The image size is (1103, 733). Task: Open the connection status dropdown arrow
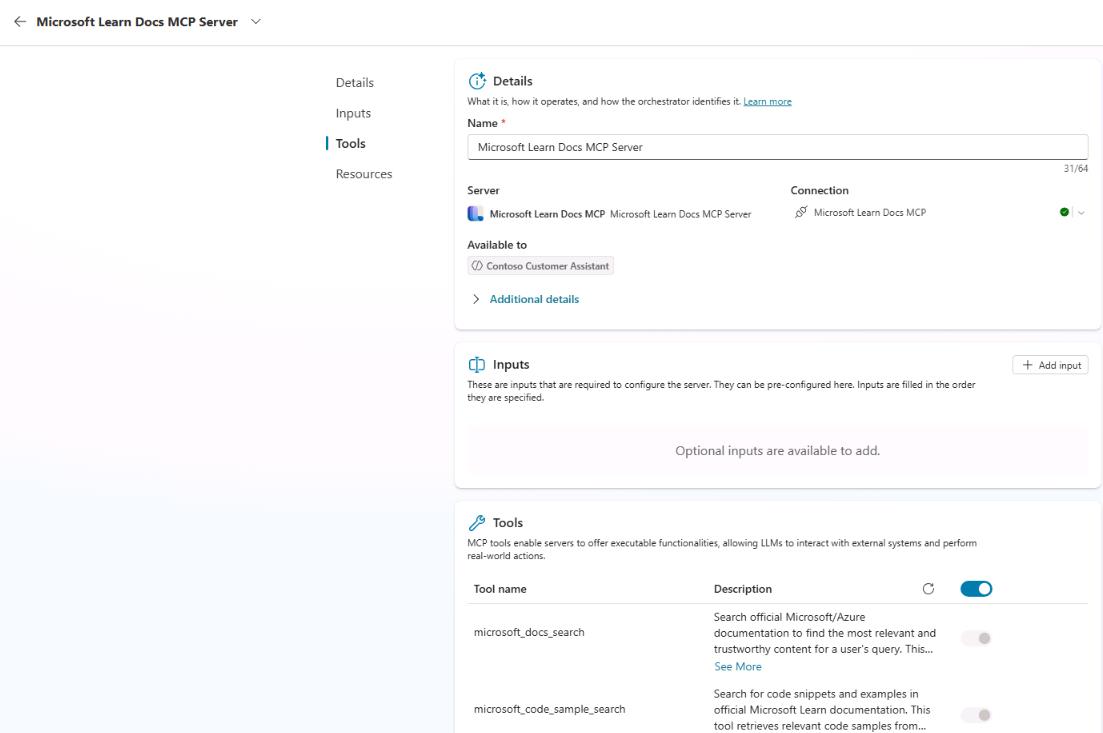click(1081, 212)
